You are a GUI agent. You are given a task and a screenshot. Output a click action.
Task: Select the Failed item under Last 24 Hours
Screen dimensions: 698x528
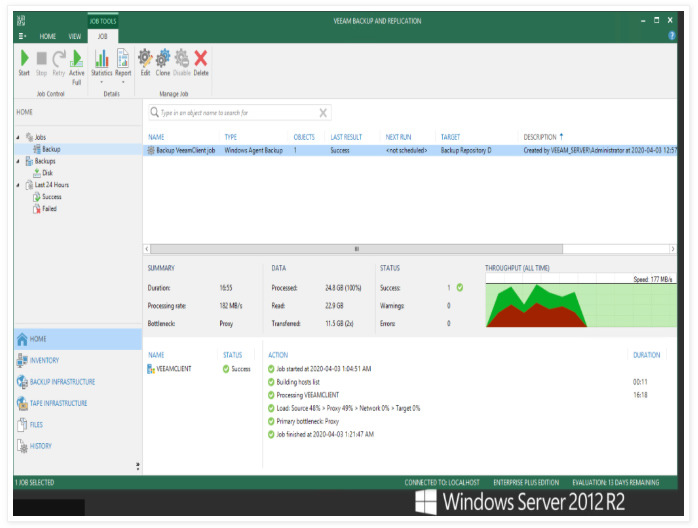[x=49, y=209]
